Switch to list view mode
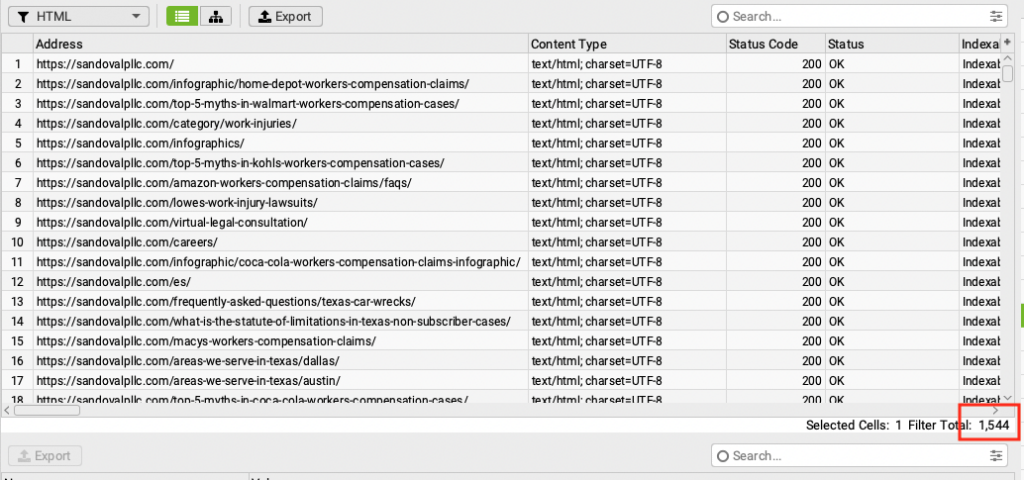The width and height of the screenshot is (1024, 480). point(181,16)
